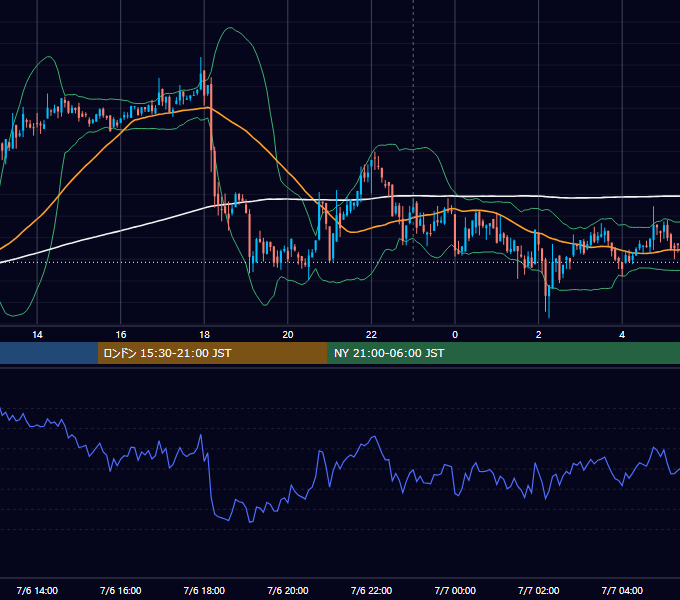Click the ロンドン 15:30-21:00 JST session bar

pyautogui.click(x=212, y=353)
